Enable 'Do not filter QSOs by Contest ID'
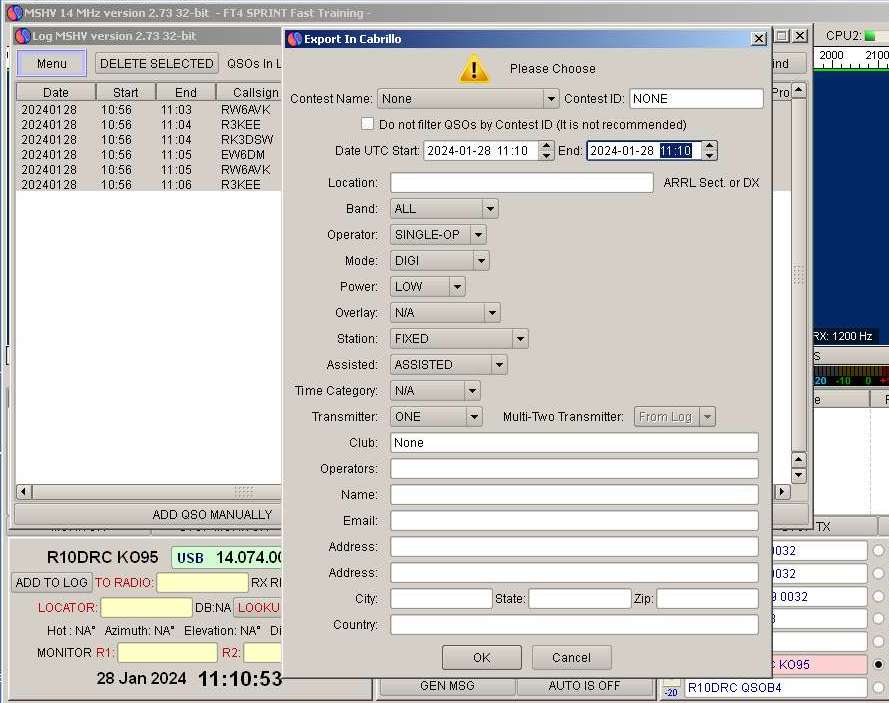The image size is (889, 703). 368,125
